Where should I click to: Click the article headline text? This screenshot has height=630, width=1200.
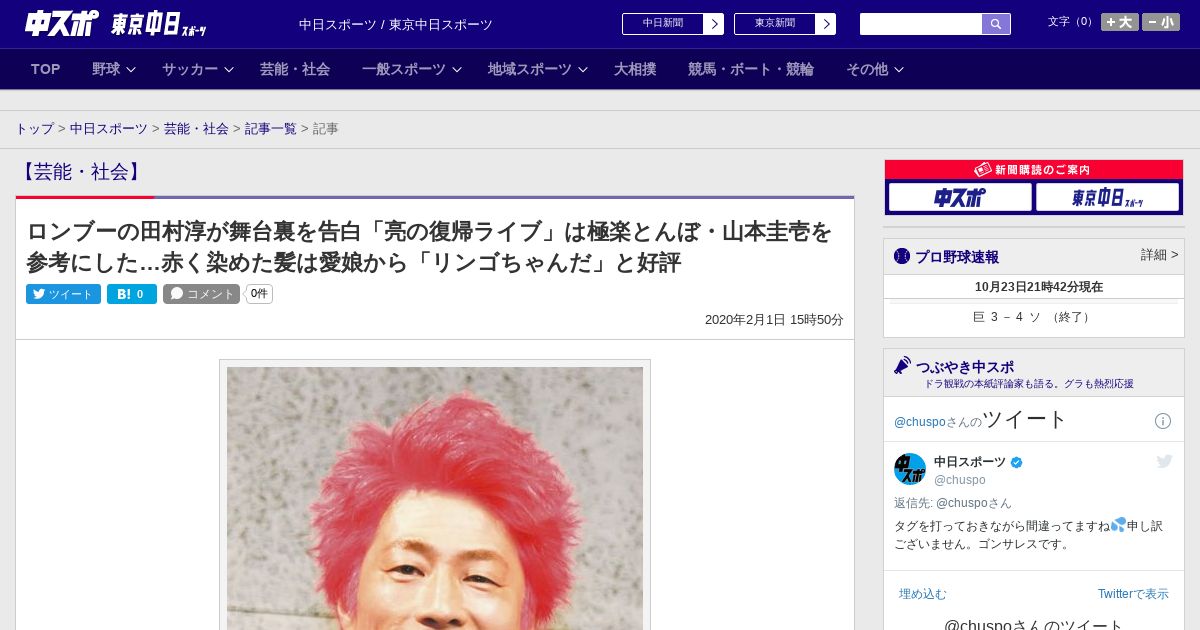(430, 247)
